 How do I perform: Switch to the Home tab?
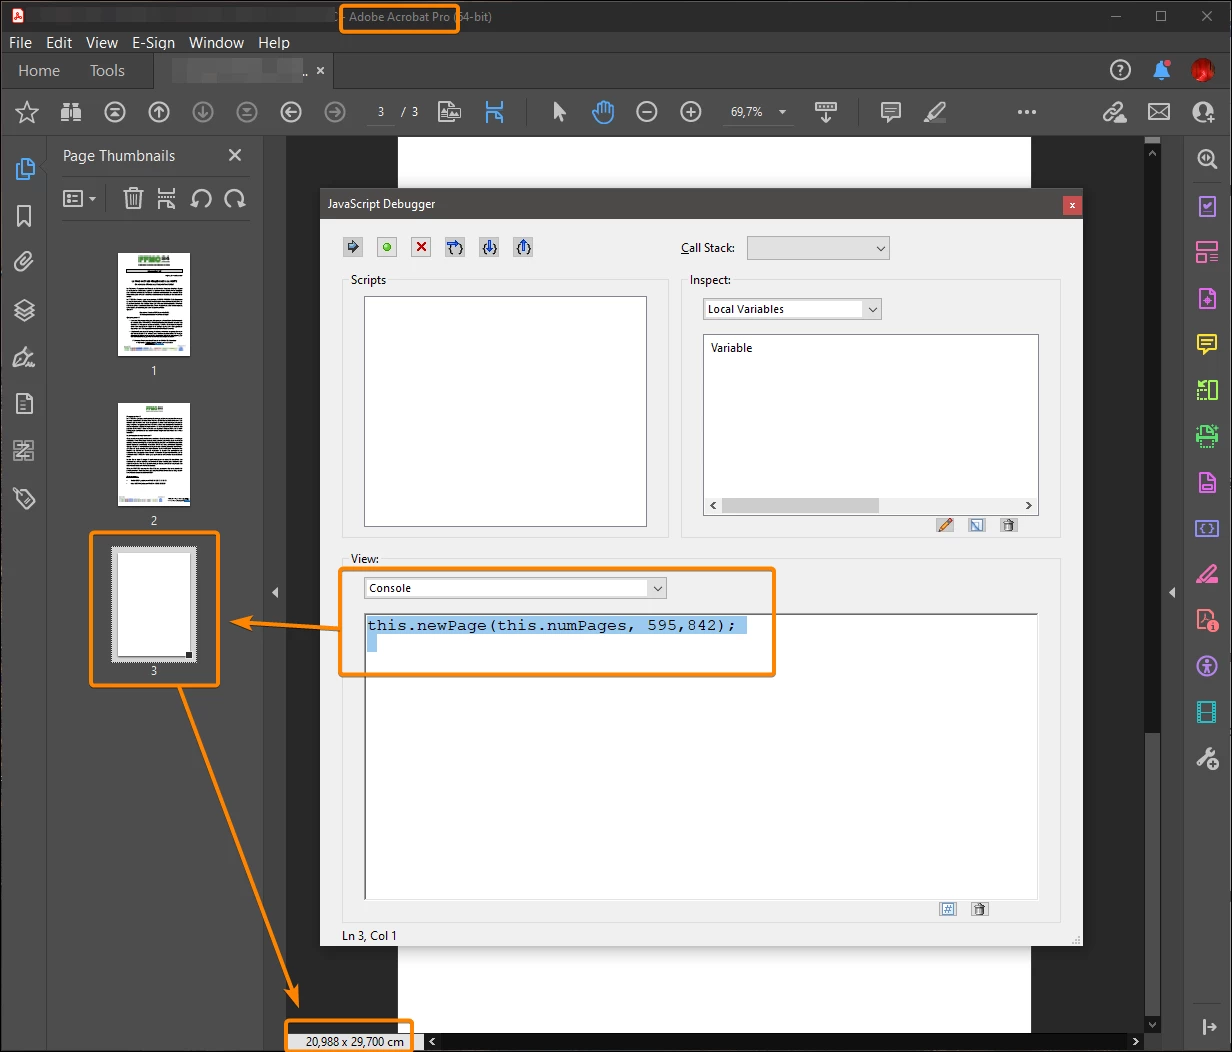coord(39,71)
